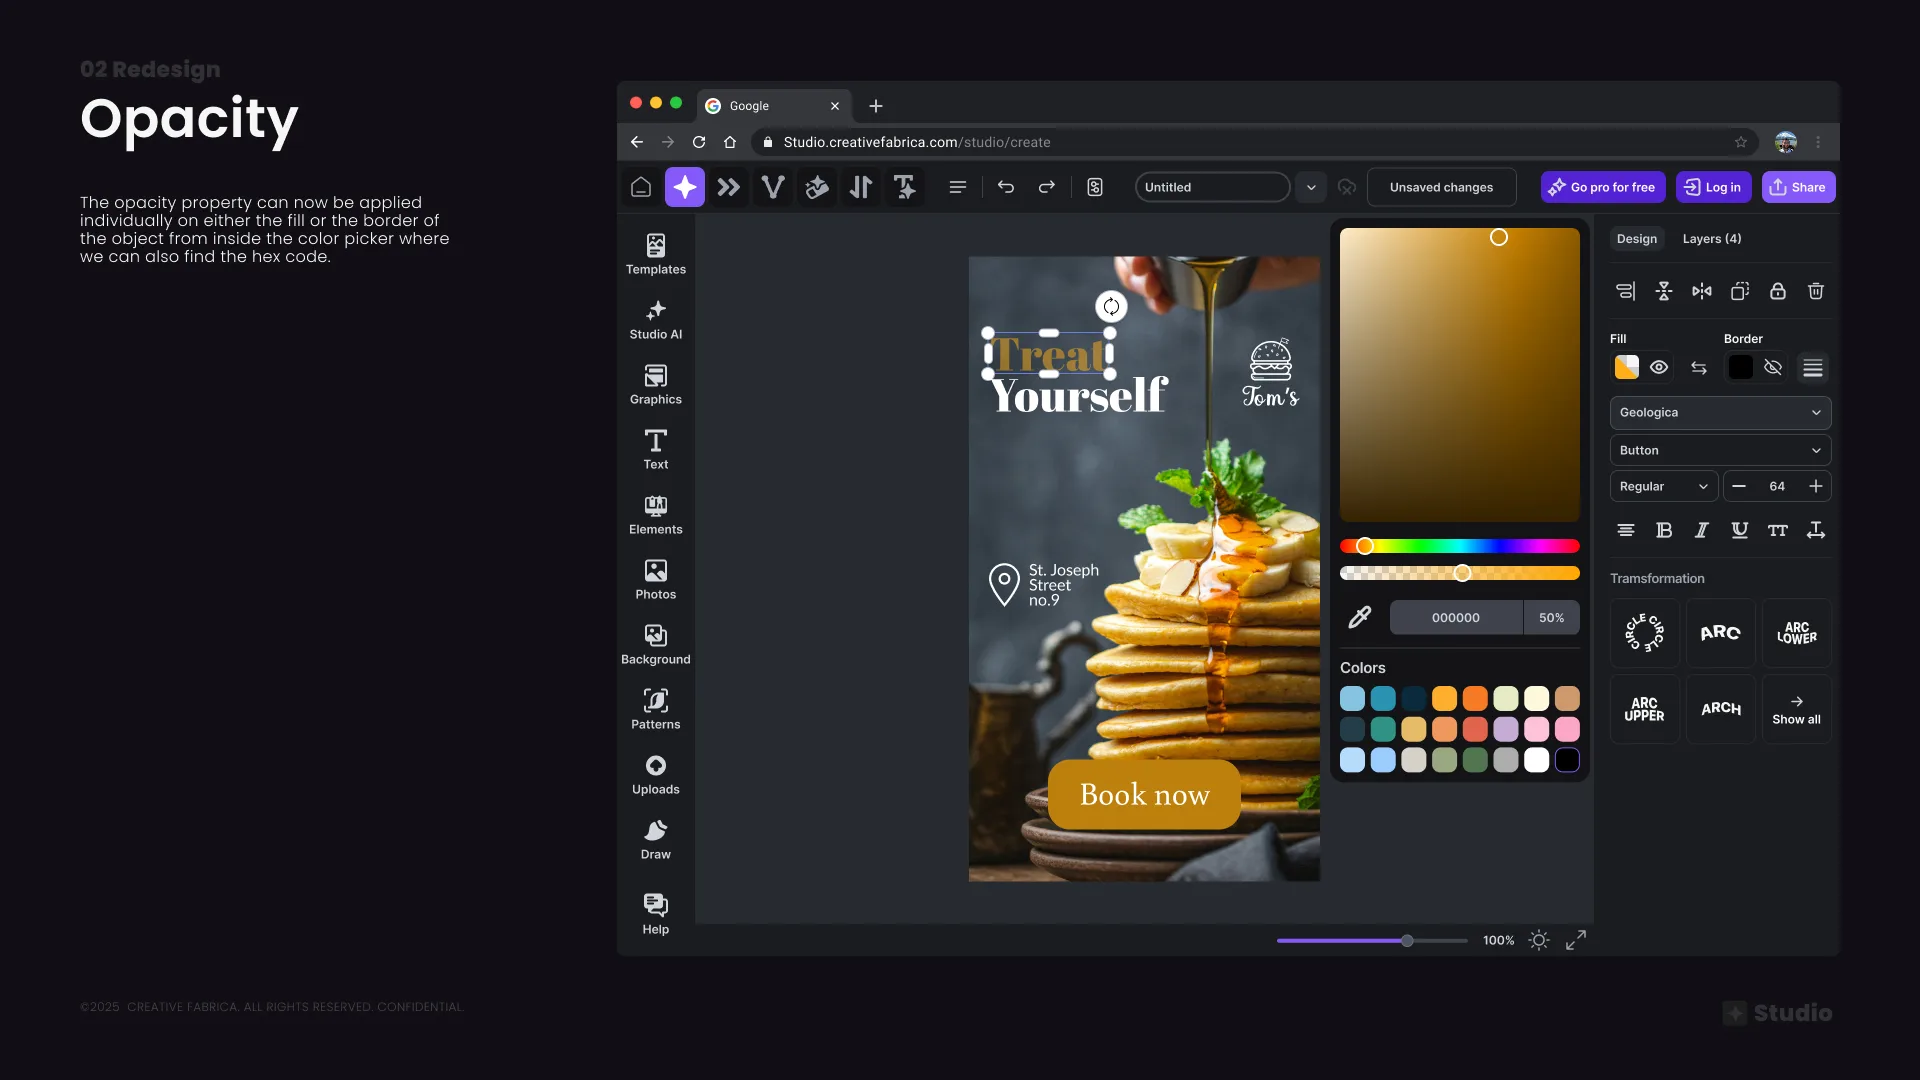The image size is (1920, 1080).
Task: Swap fill and border colors
Action: [x=1699, y=368]
